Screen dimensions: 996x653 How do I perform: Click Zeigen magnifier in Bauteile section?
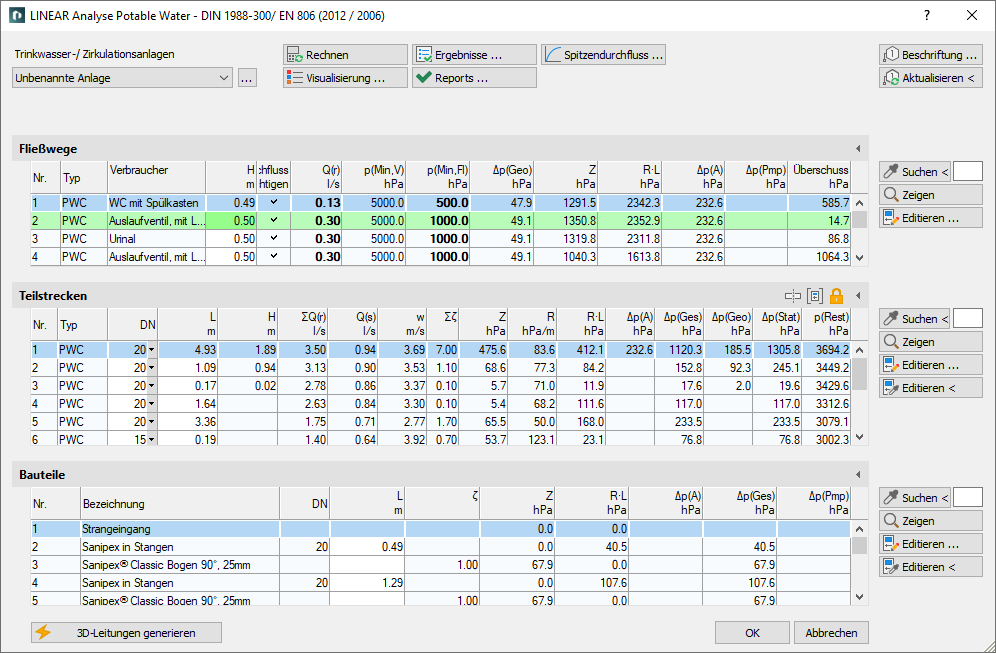click(x=931, y=521)
